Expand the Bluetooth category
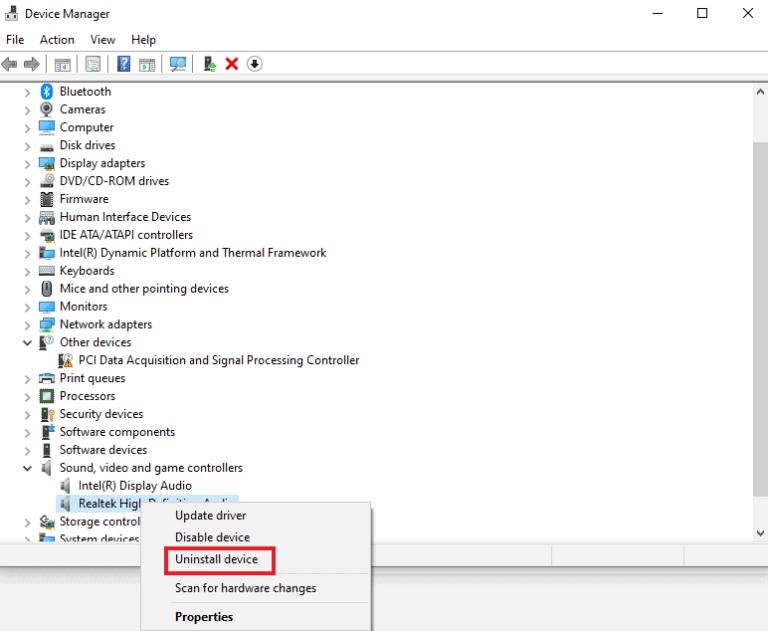Image resolution: width=768 pixels, height=631 pixels. click(27, 92)
